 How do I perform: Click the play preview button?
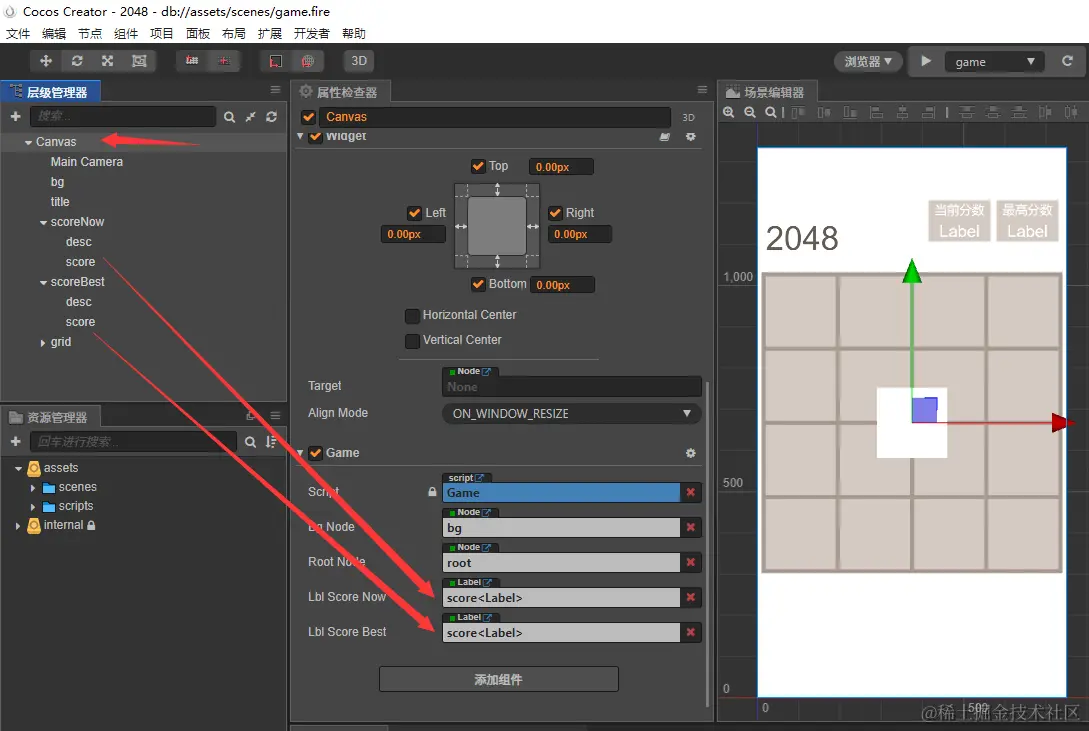click(926, 61)
